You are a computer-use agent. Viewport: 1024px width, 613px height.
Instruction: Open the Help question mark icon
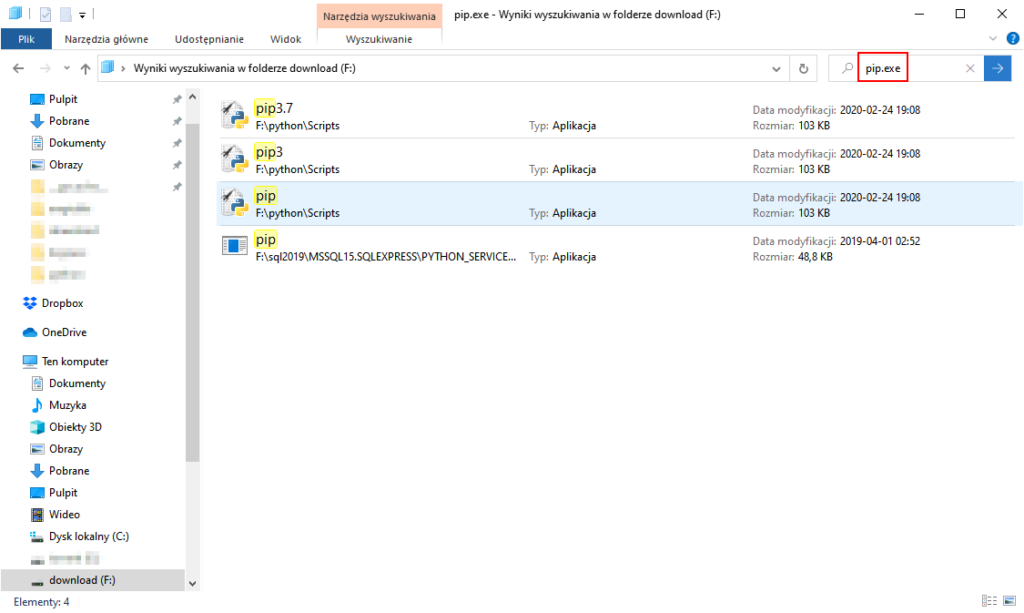click(1012, 38)
